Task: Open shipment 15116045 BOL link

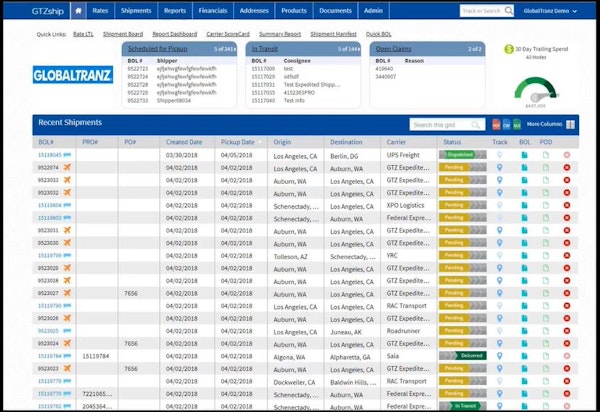Action: point(49,155)
